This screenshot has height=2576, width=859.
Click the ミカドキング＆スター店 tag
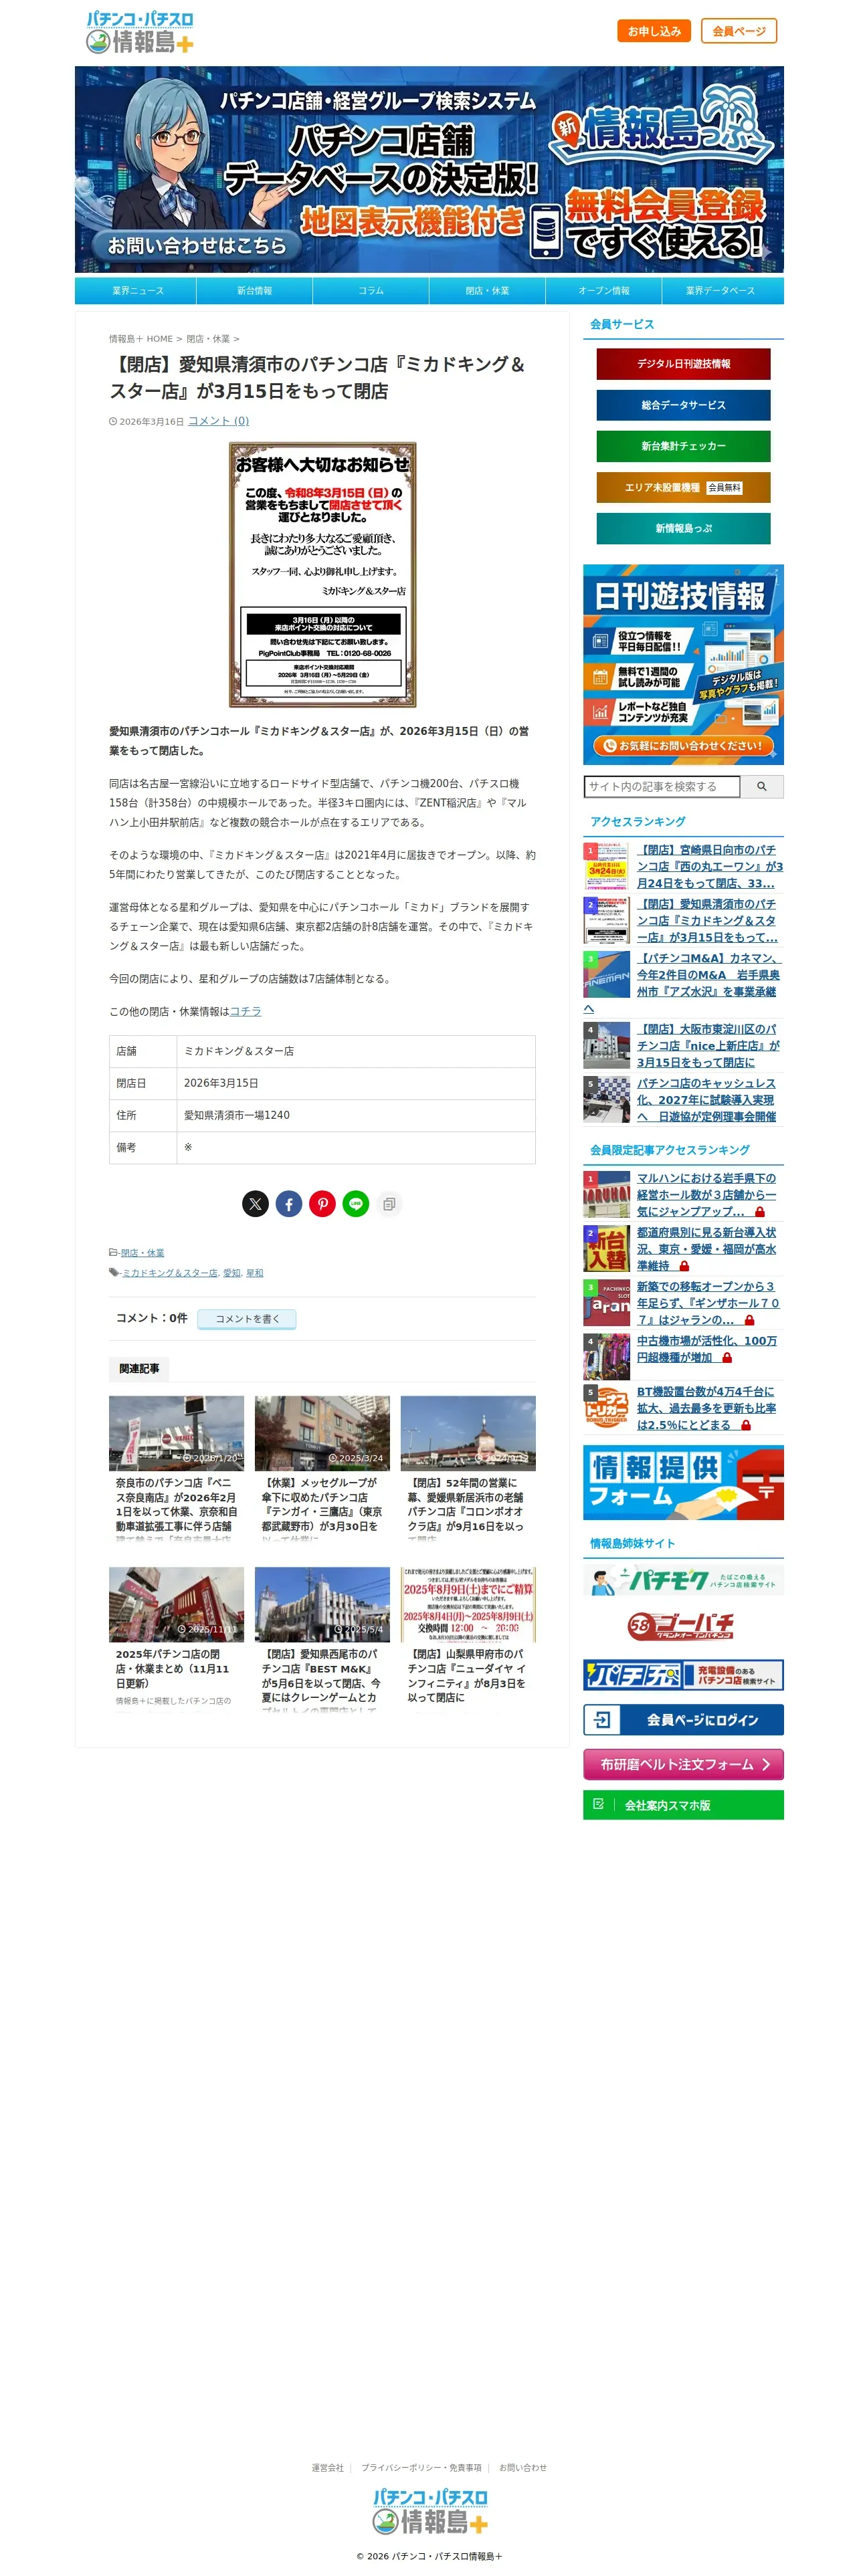(x=169, y=1273)
